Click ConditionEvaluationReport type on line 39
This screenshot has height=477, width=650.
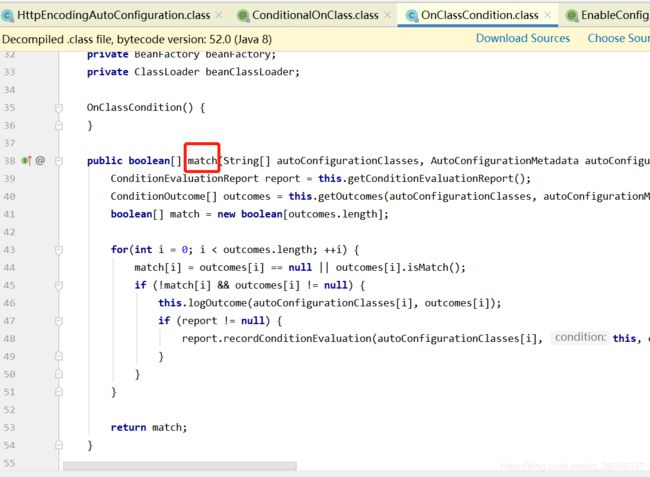tap(184, 179)
